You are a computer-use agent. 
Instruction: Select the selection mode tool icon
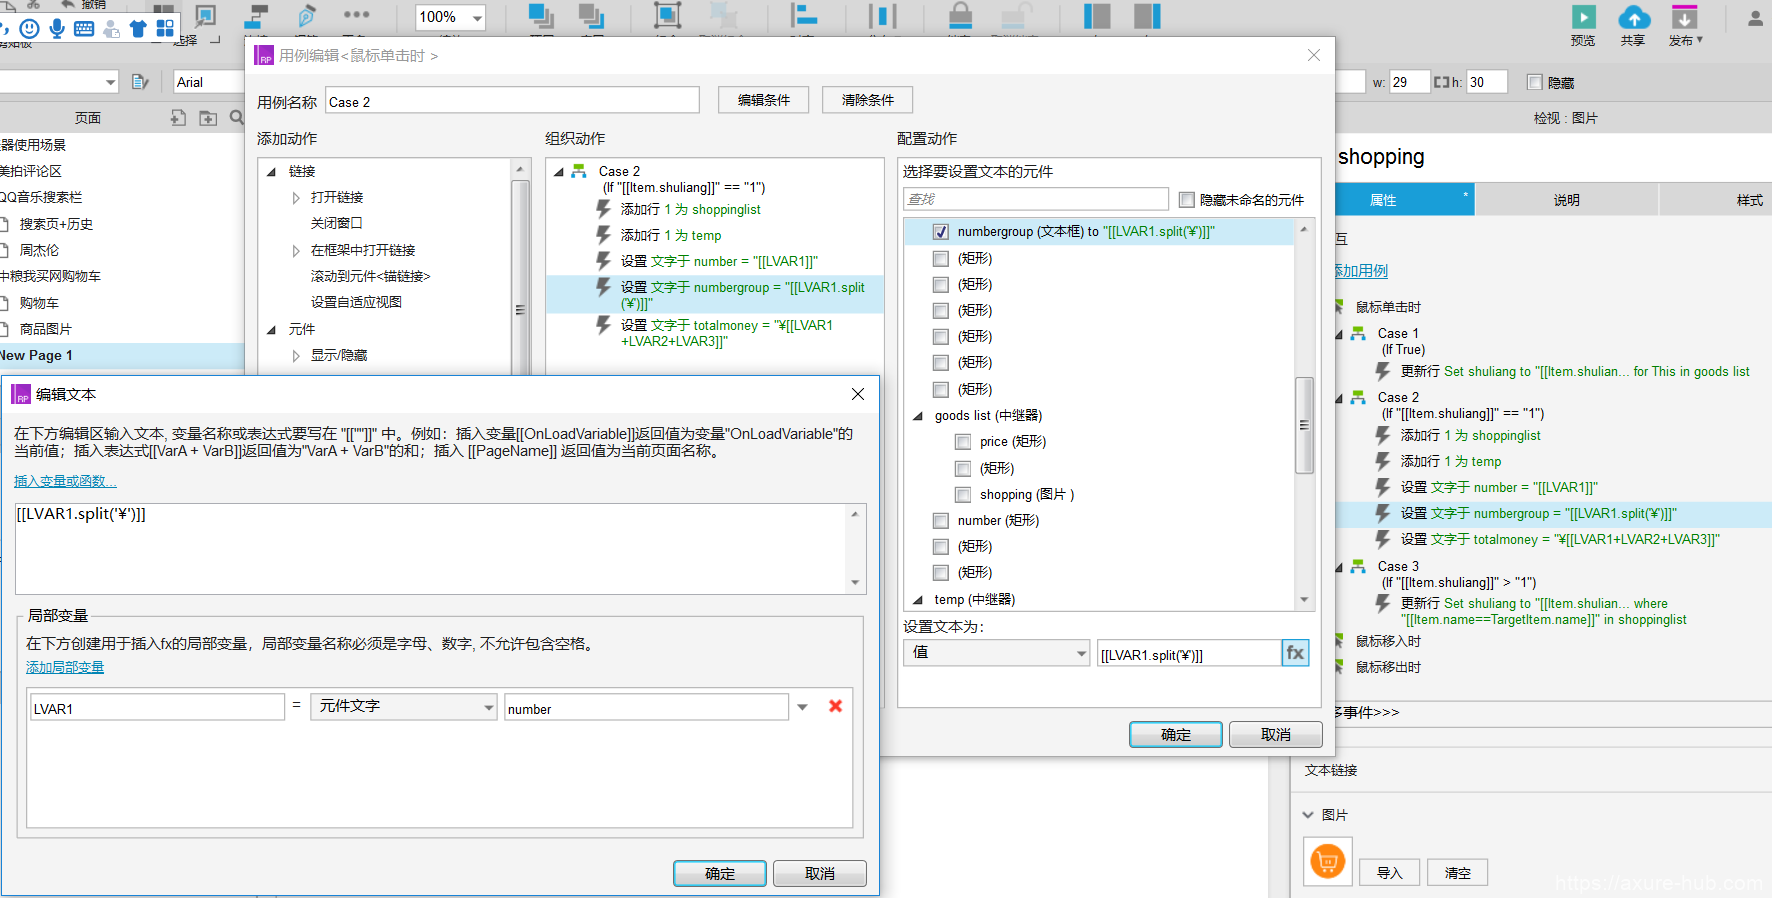(205, 16)
